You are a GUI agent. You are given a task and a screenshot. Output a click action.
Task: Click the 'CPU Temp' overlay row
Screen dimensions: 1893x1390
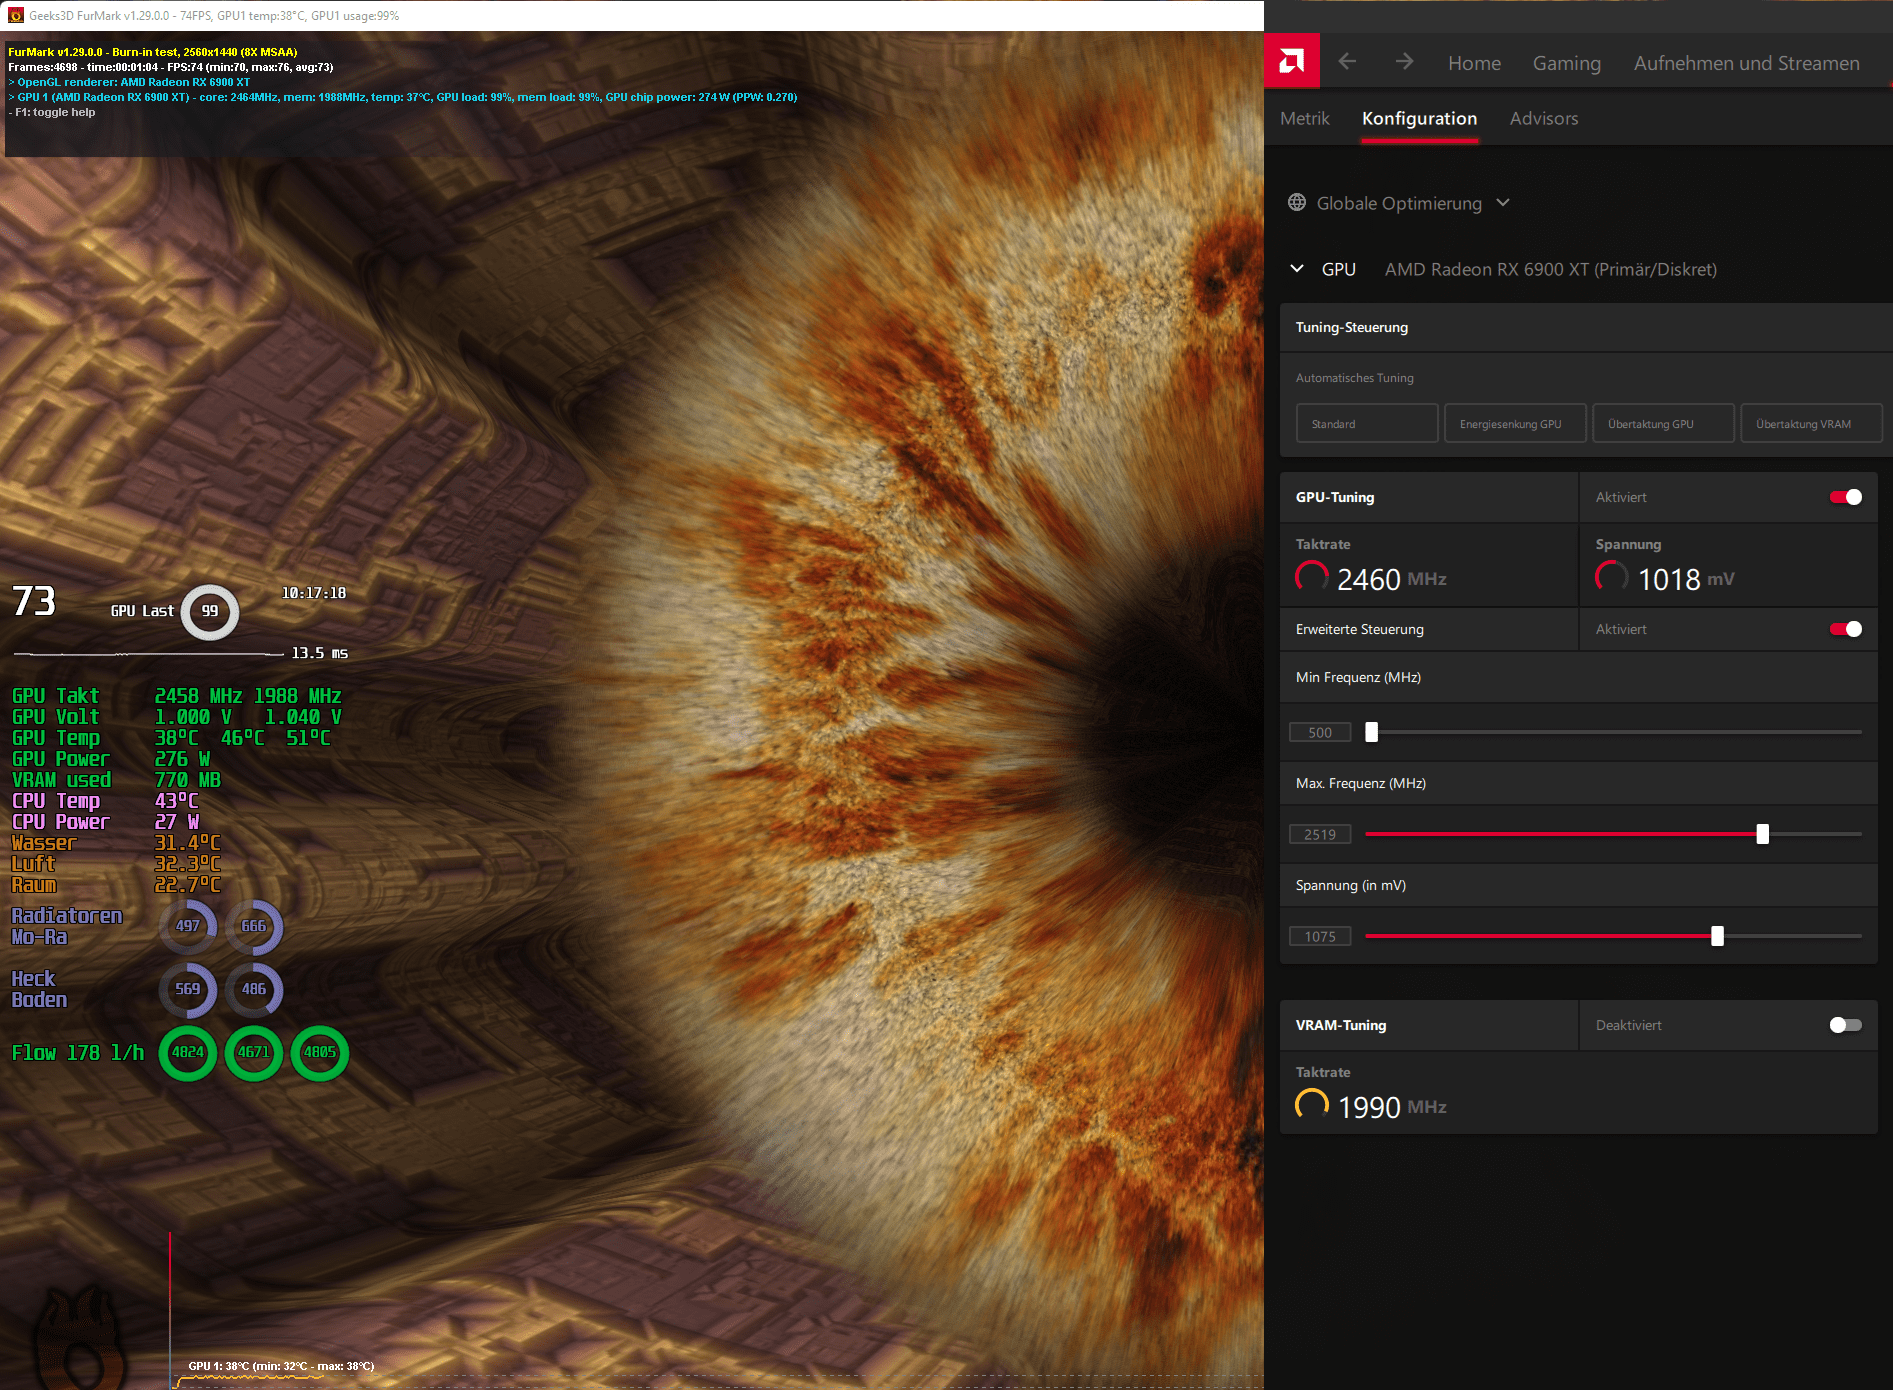coord(105,800)
